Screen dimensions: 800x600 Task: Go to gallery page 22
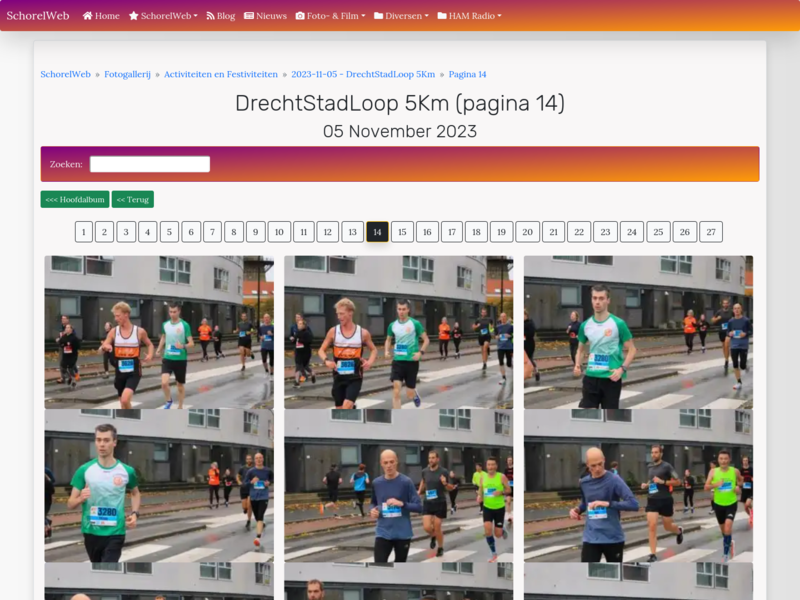(579, 232)
